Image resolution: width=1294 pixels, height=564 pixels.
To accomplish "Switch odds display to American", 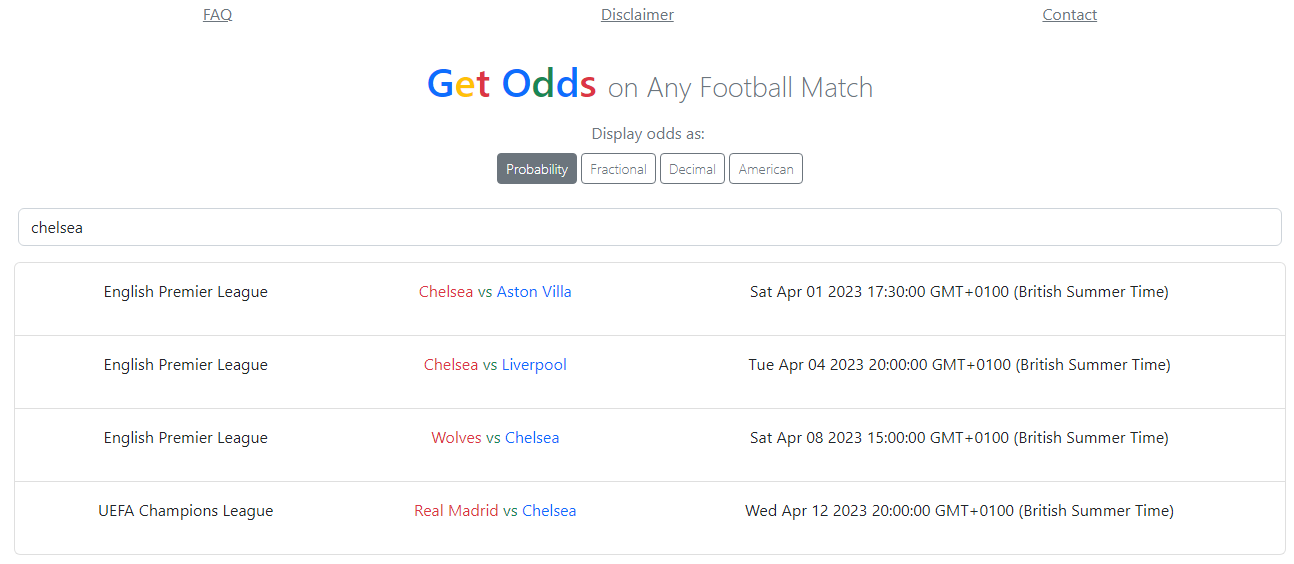I will coord(765,169).
